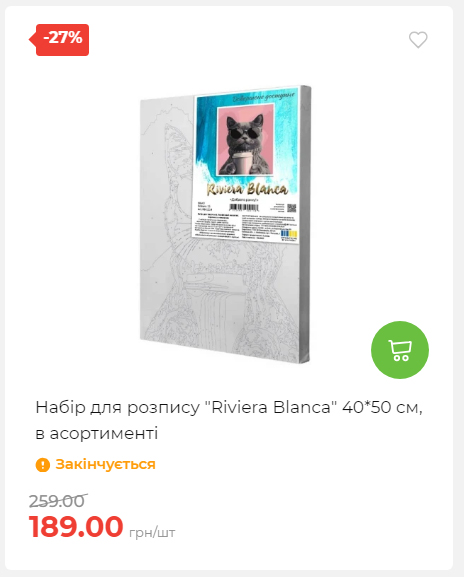Viewport: 464px width, 577px height.
Task: Click the barcode on the package label
Action: pyautogui.click(x=244, y=208)
